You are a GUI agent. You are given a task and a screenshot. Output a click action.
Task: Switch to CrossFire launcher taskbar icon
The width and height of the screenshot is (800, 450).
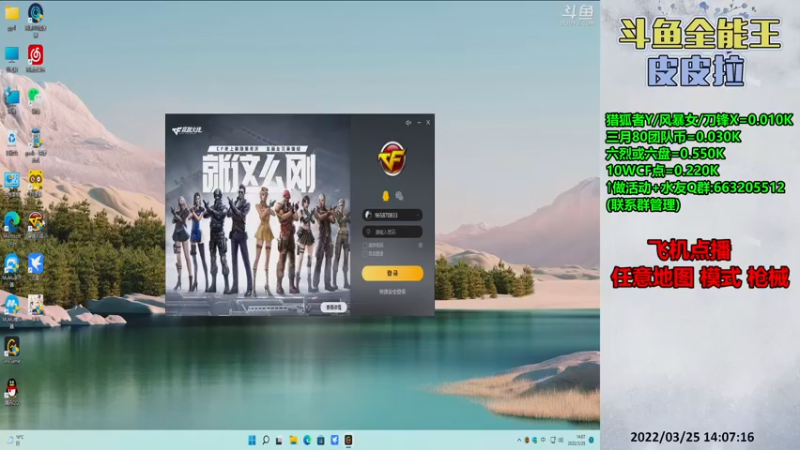click(x=348, y=440)
